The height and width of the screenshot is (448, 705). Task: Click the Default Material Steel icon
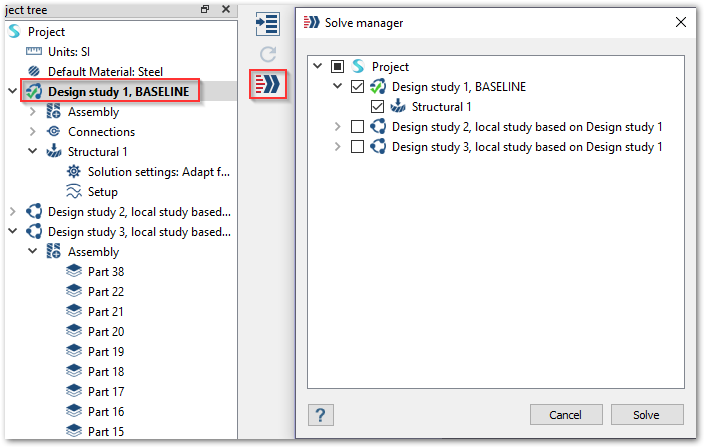tap(34, 72)
